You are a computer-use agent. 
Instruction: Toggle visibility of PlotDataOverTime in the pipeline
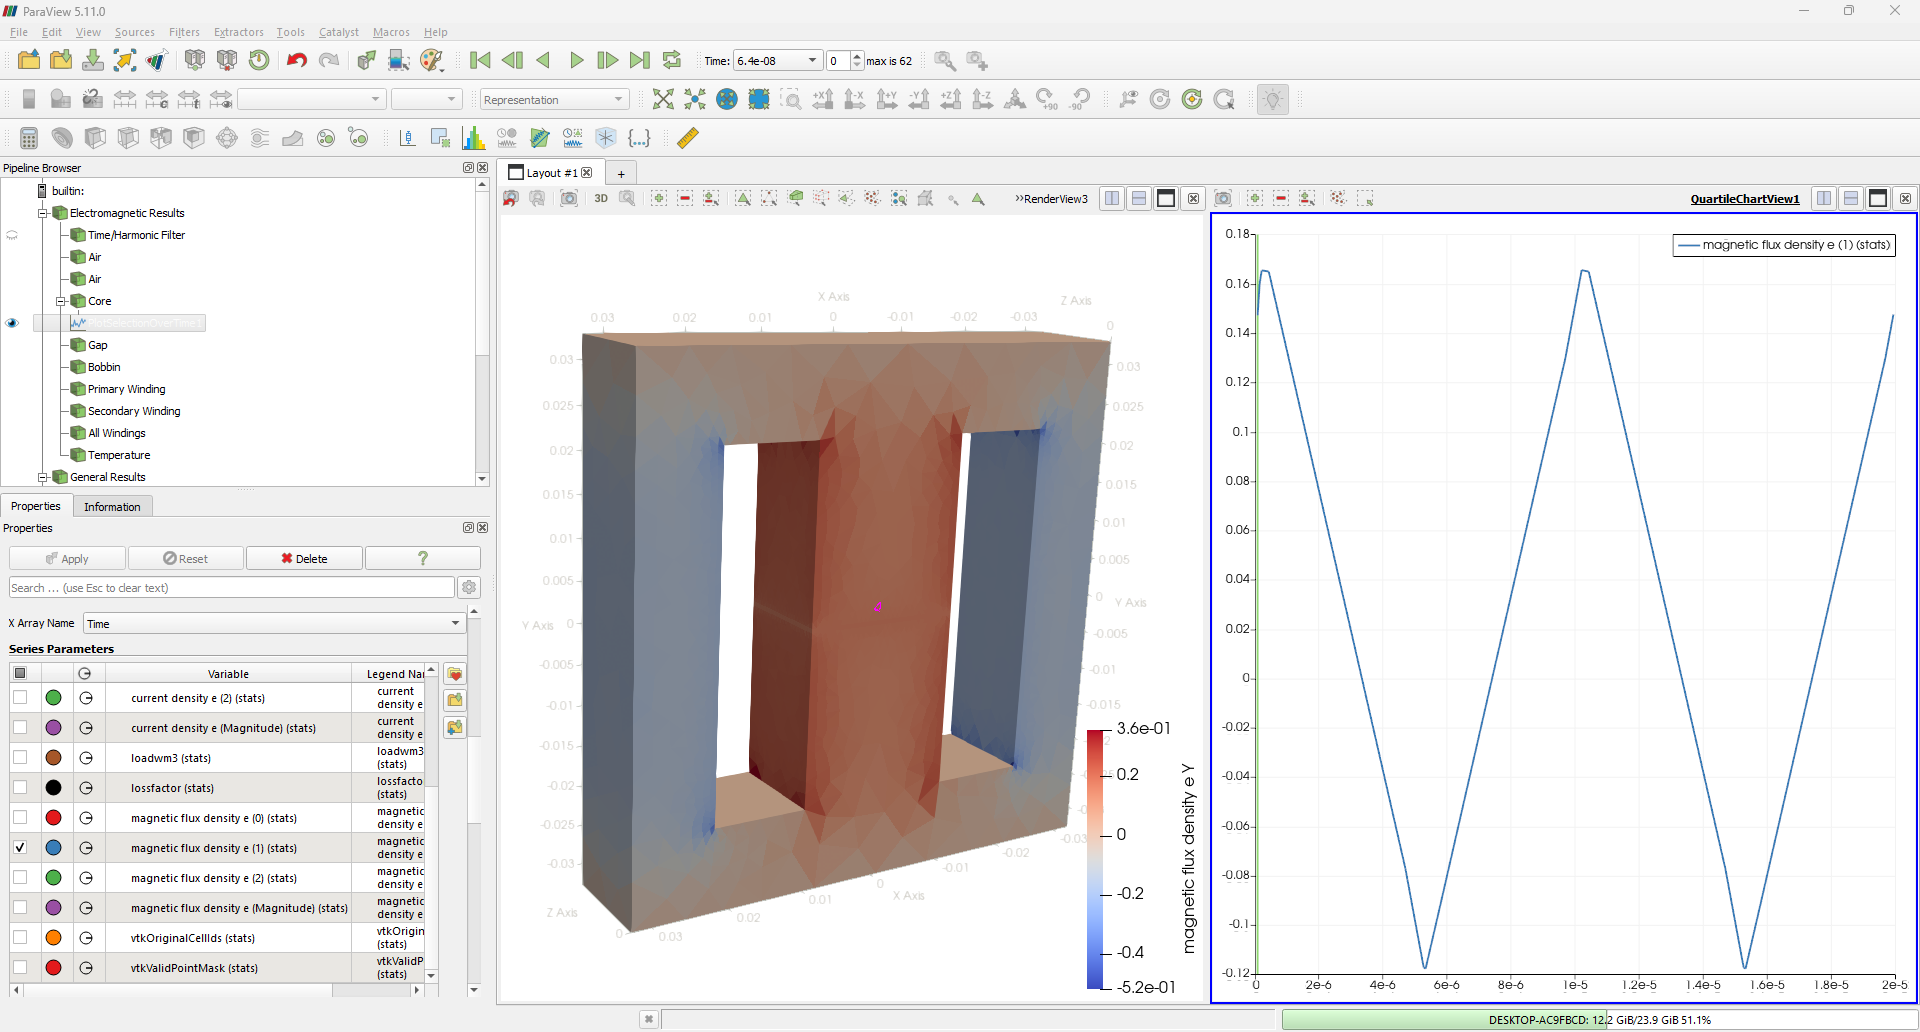click(x=12, y=322)
